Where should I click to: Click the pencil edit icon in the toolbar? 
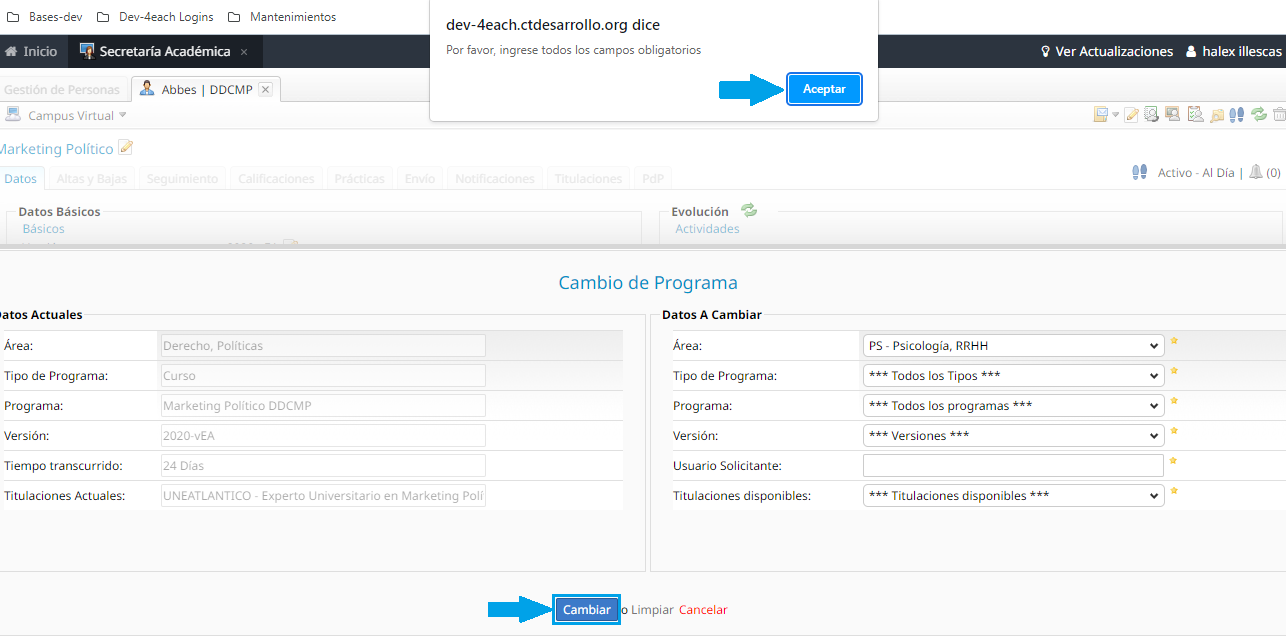[1132, 115]
